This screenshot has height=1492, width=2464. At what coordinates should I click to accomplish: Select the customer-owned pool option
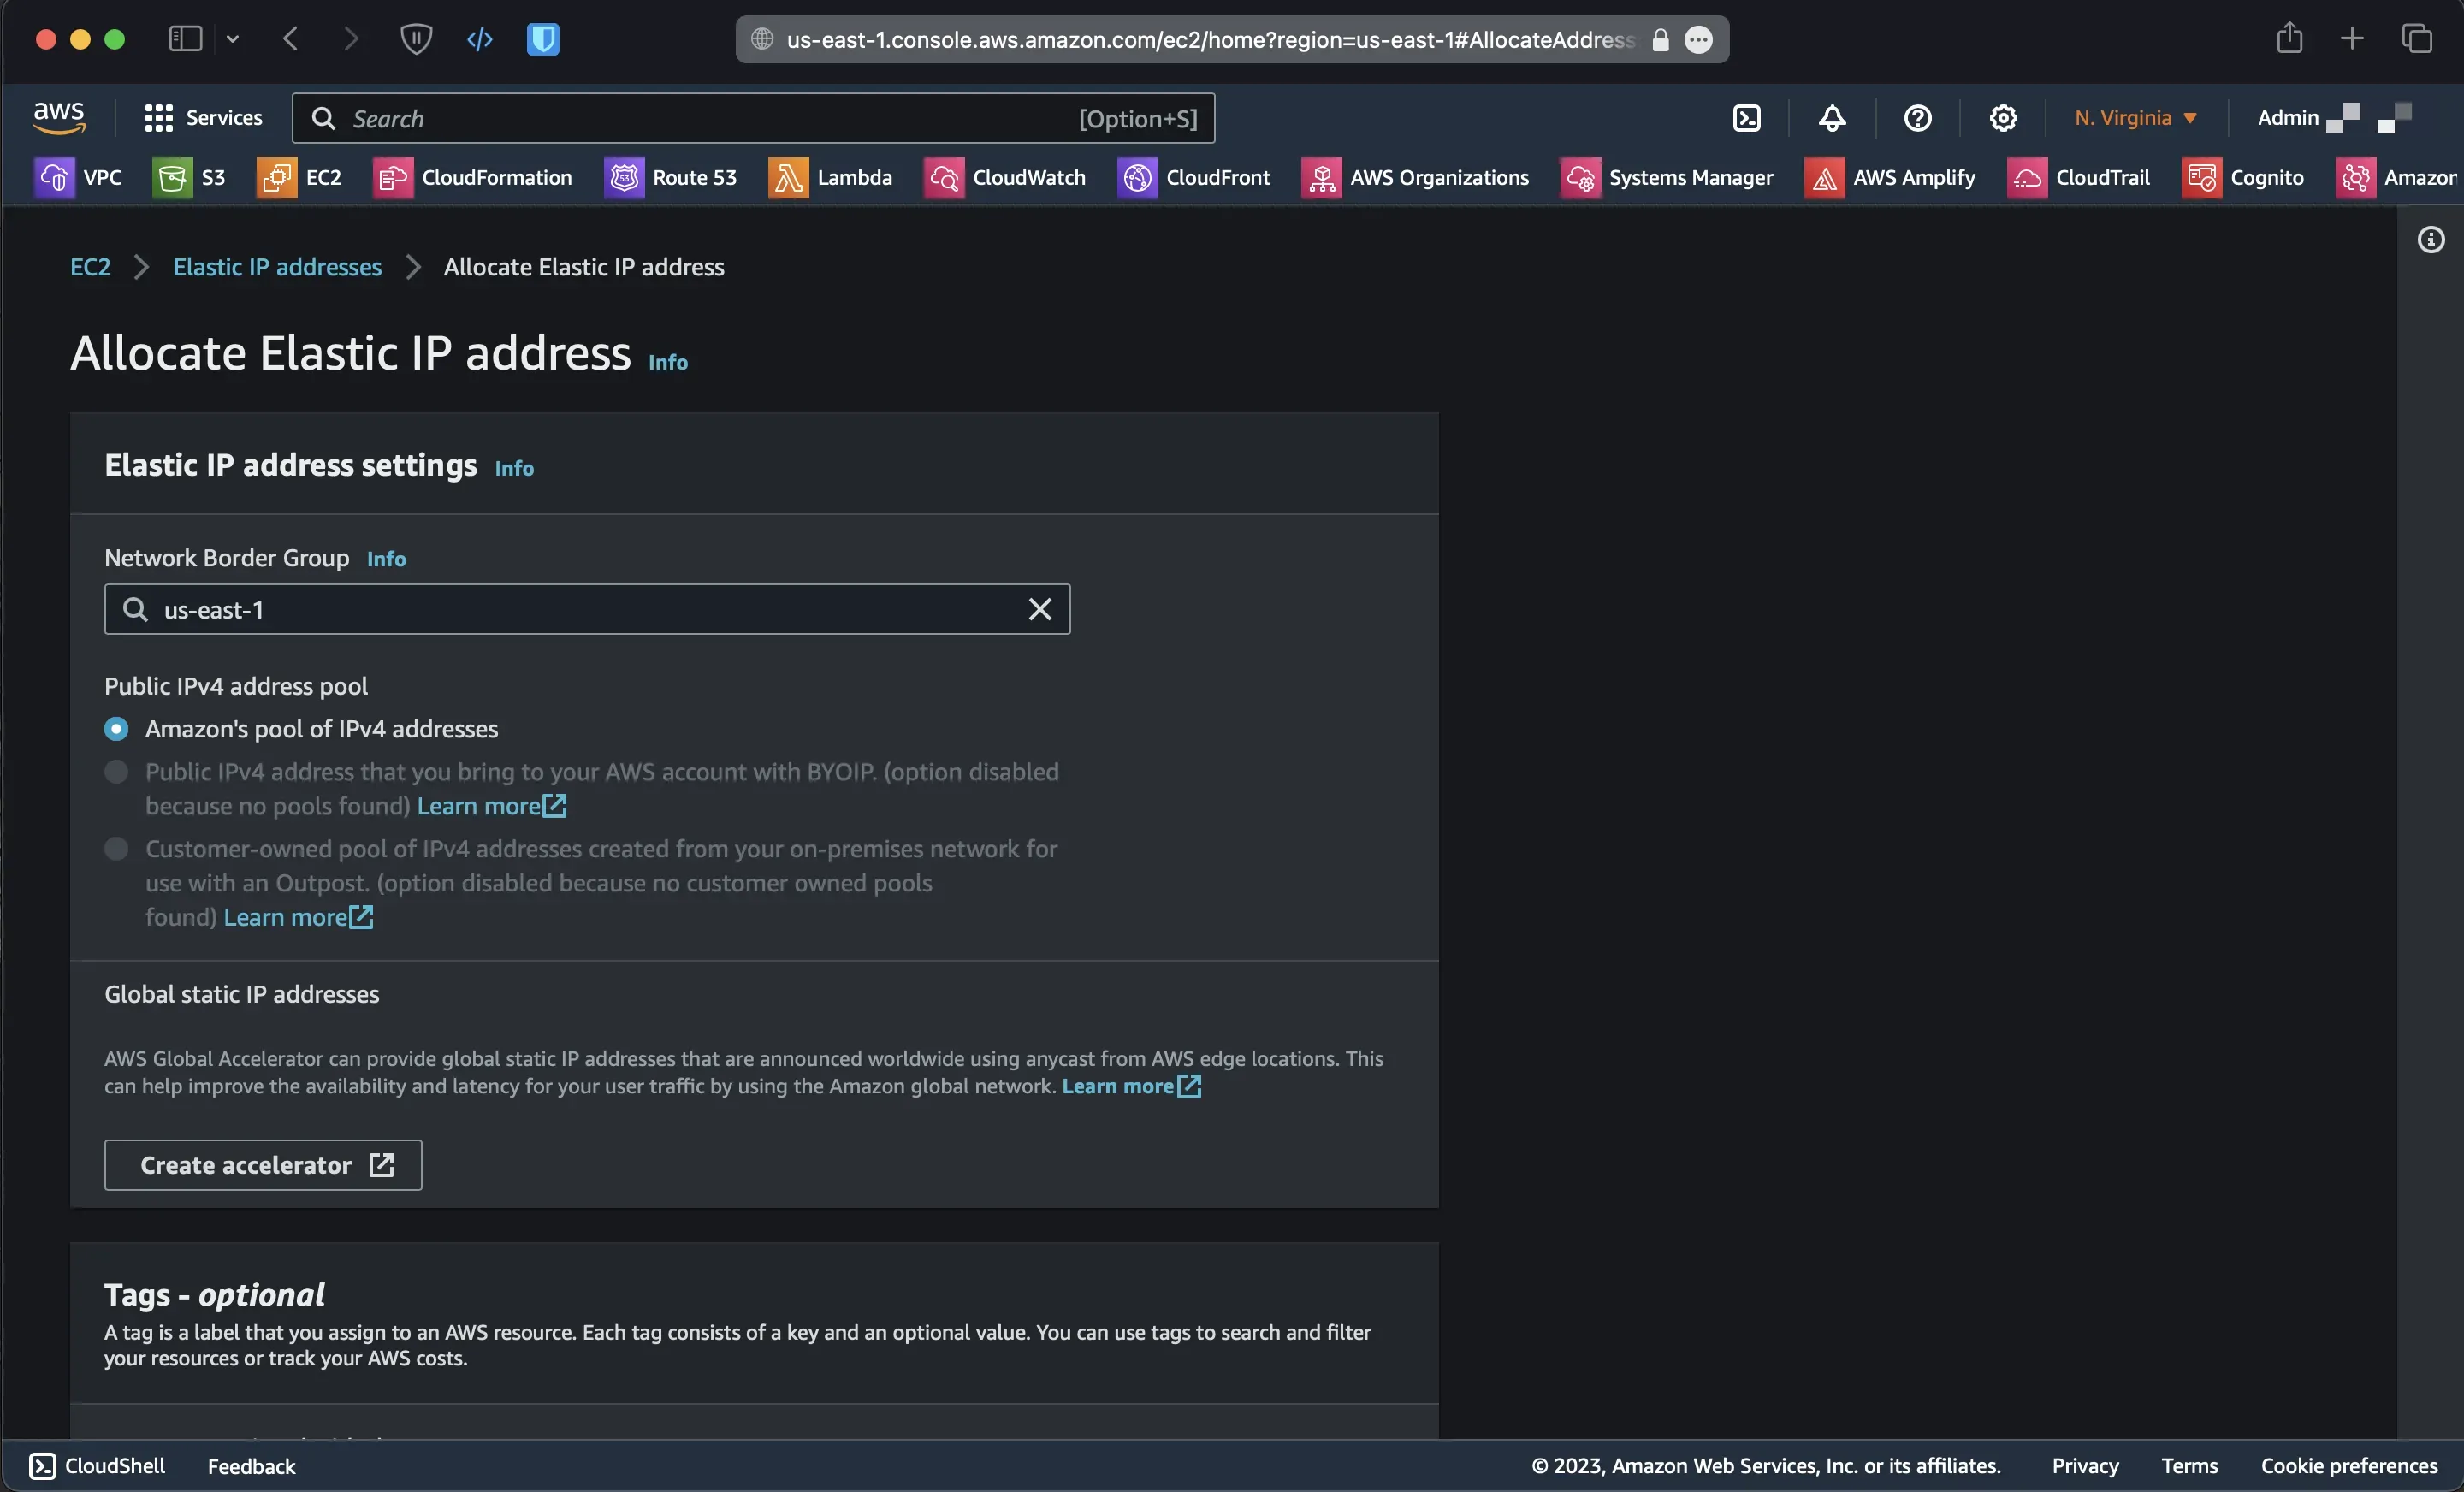tap(116, 849)
